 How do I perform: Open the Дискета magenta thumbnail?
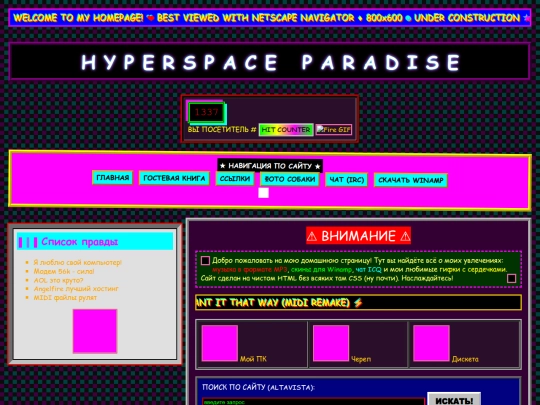[431, 343]
